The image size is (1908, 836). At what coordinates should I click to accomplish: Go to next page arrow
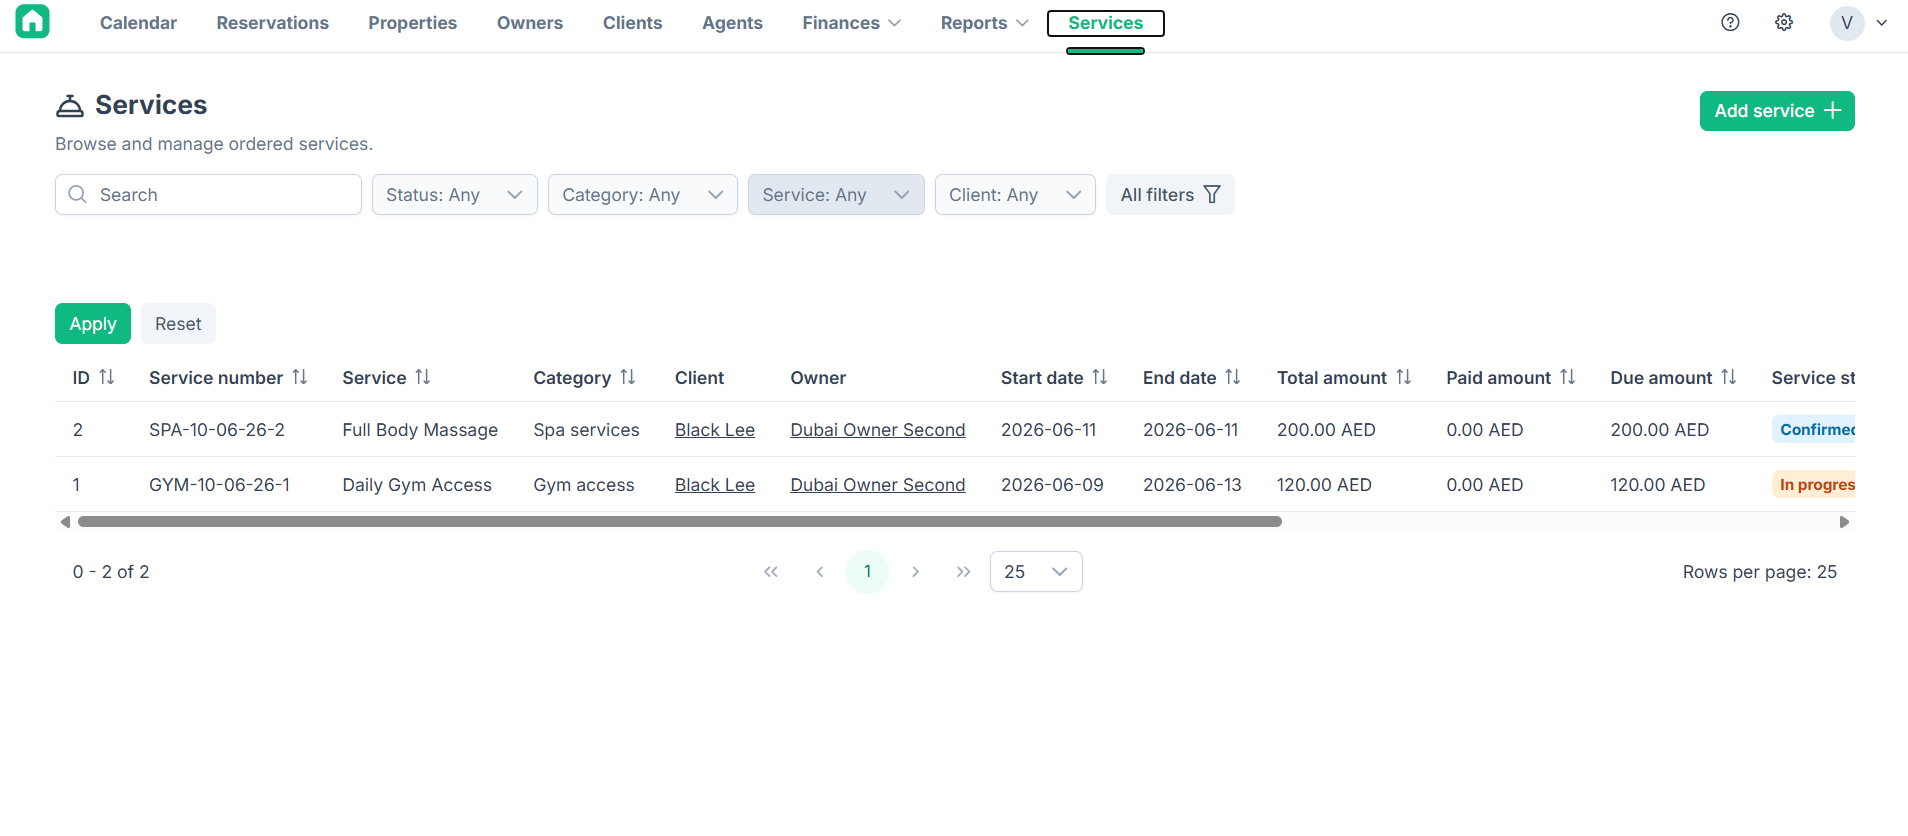pos(915,572)
